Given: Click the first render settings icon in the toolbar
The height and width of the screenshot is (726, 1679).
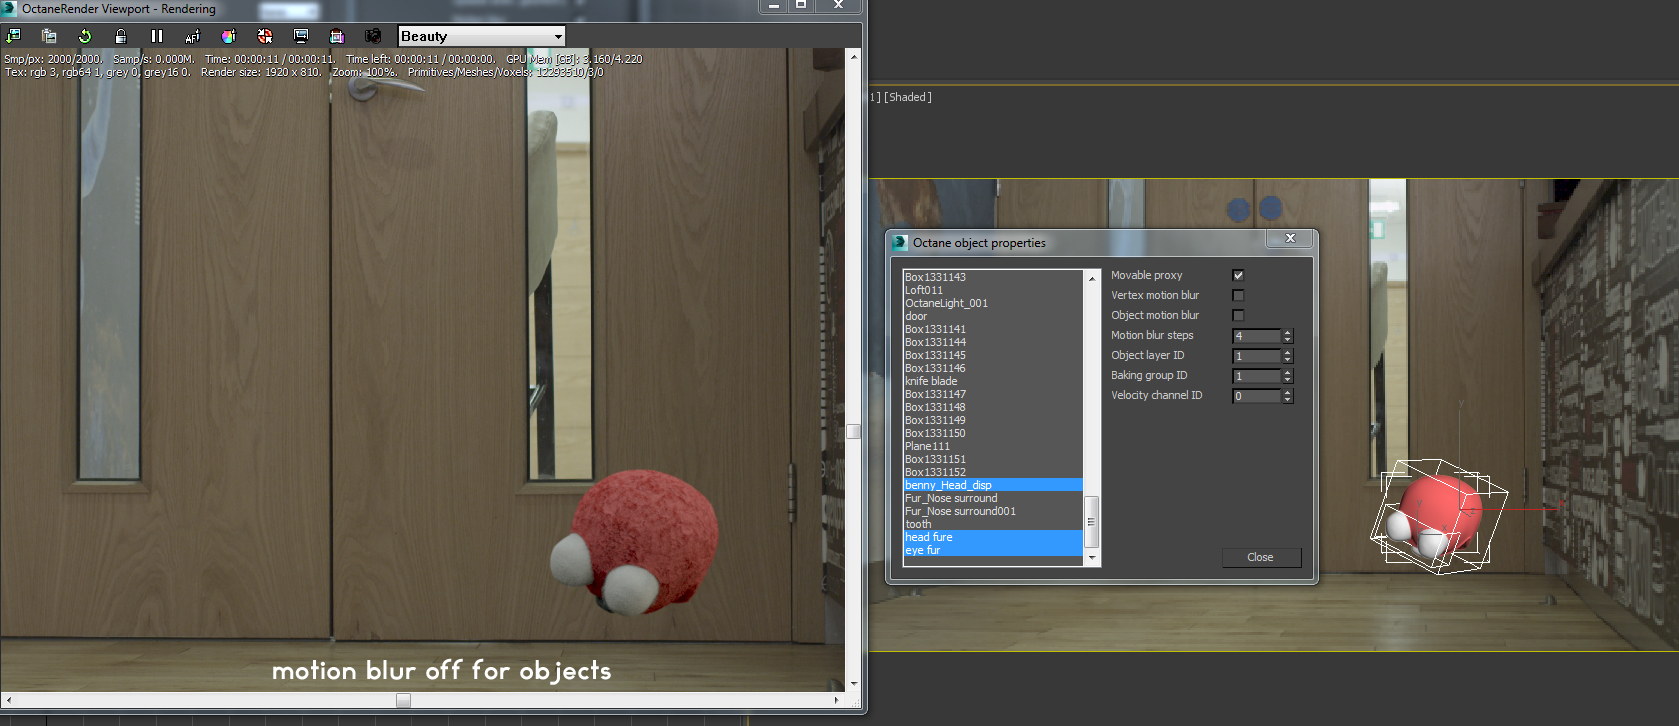Looking at the screenshot, I should [13, 36].
